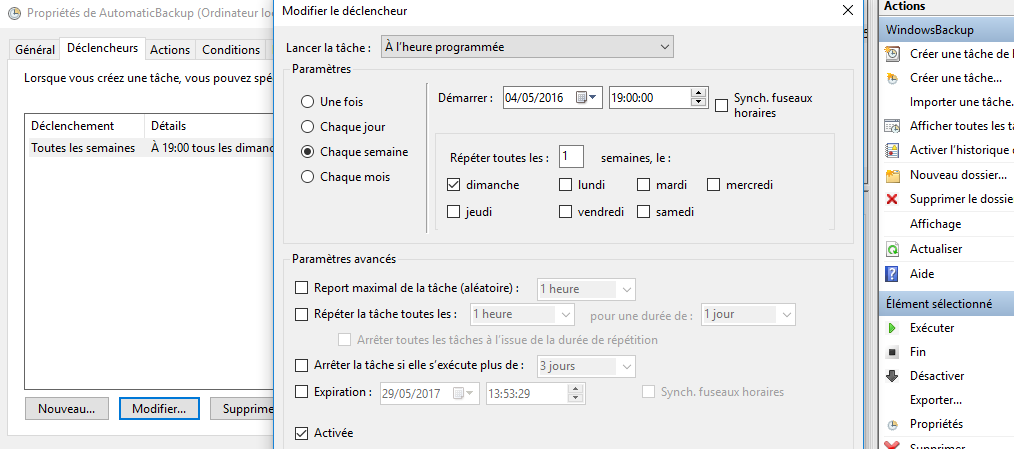Expand the Arrêter la tâche duration dropdown
This screenshot has width=1014, height=449.
pyautogui.click(x=626, y=366)
